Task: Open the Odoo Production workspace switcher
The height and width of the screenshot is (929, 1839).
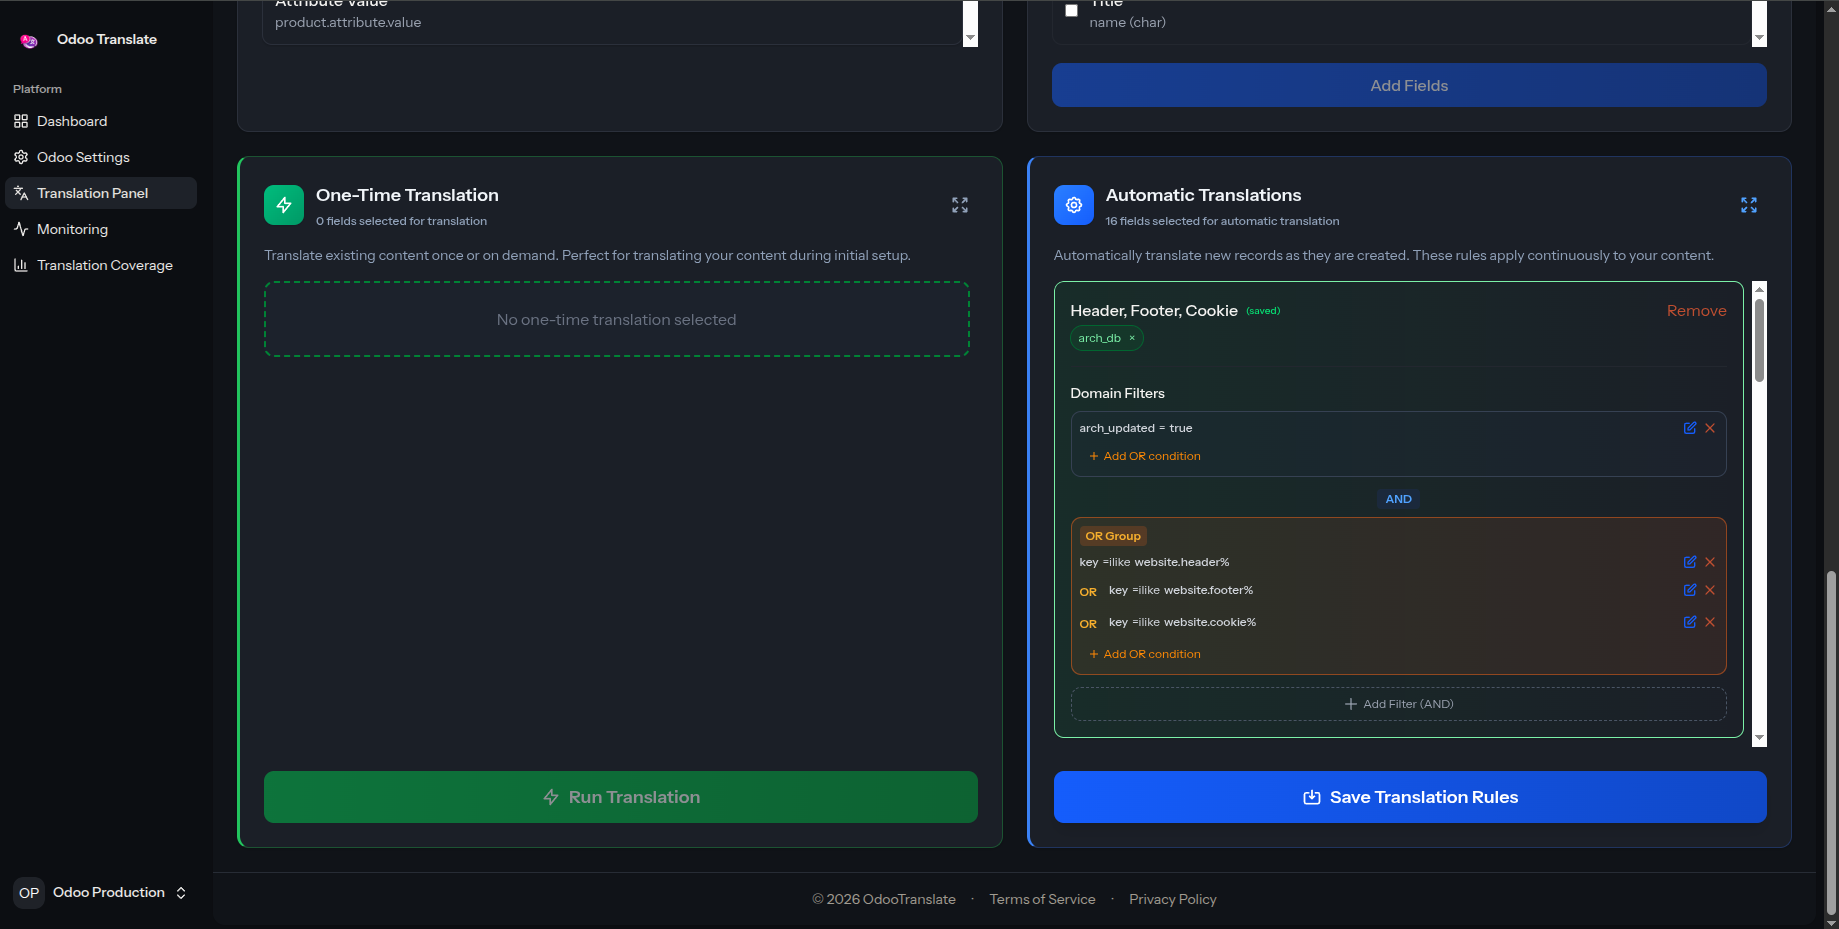Action: click(101, 893)
